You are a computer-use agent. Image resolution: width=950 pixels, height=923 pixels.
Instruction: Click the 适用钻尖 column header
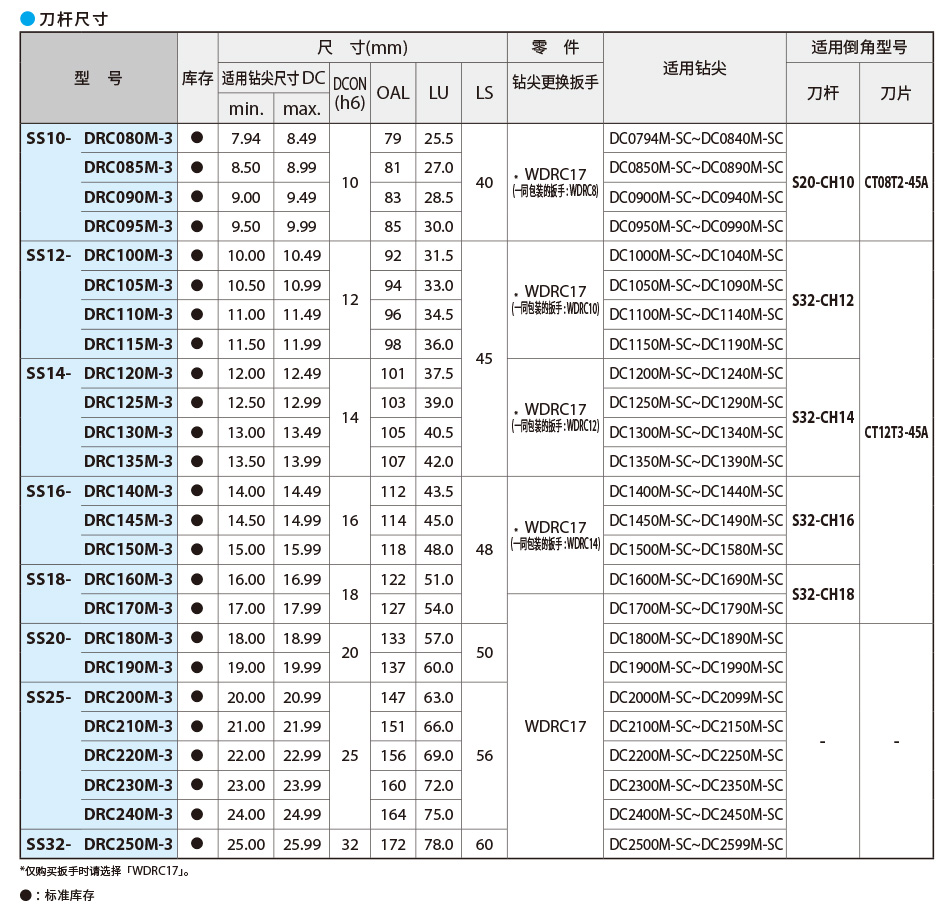(x=694, y=68)
